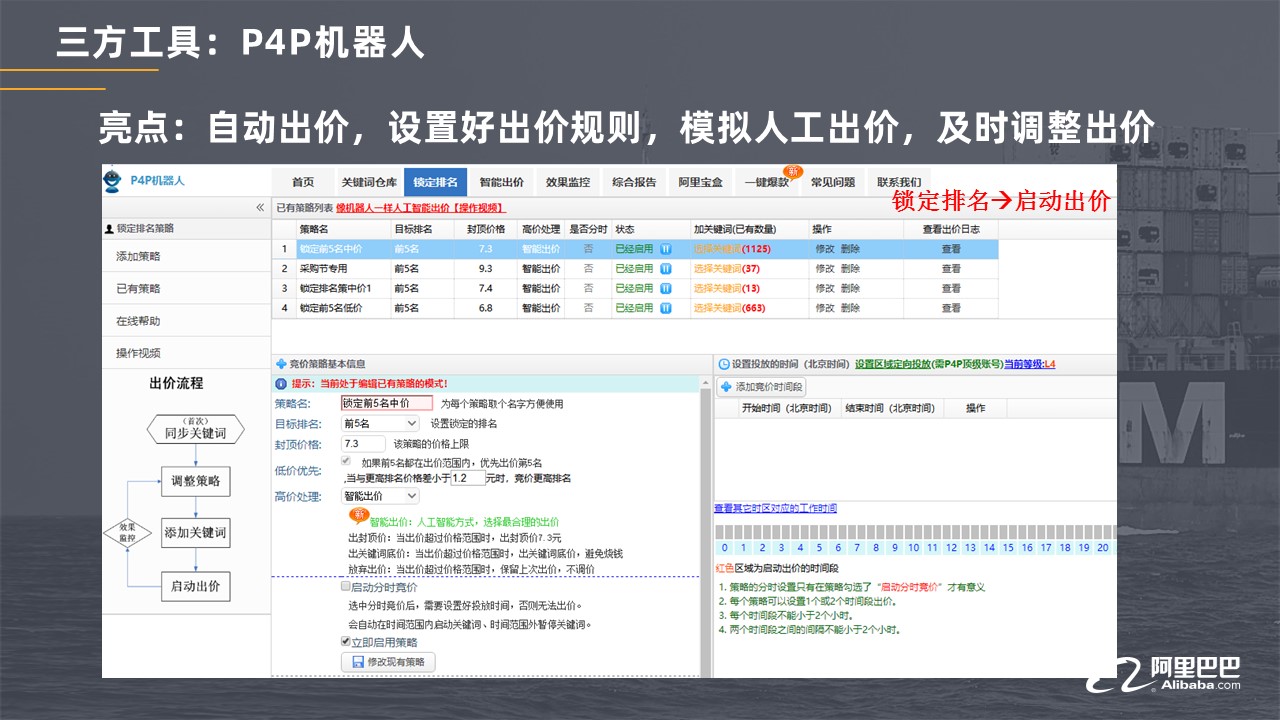The image size is (1280, 720).
Task: Click 查看 bid log for 锁定前5名中价
Action: tap(951, 249)
